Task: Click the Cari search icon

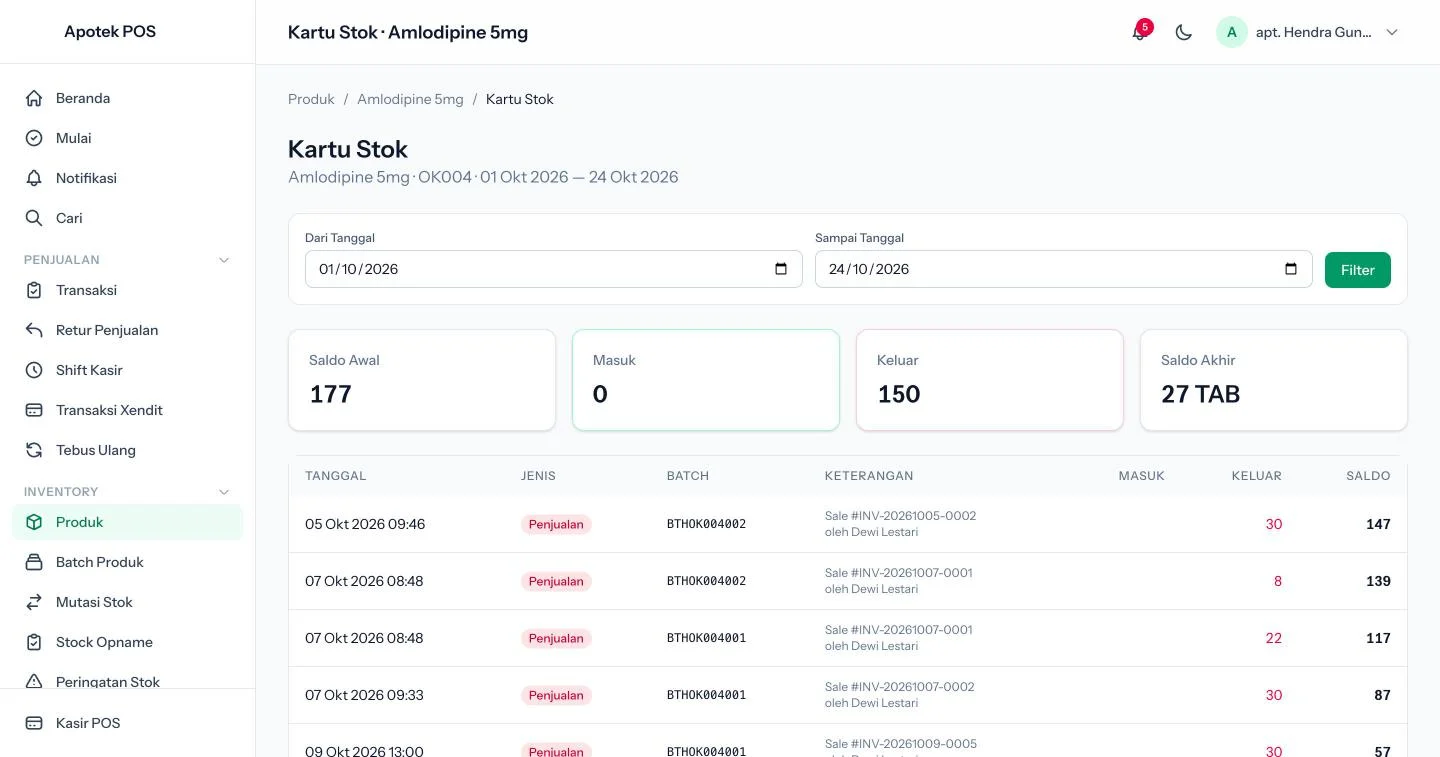Action: point(34,218)
